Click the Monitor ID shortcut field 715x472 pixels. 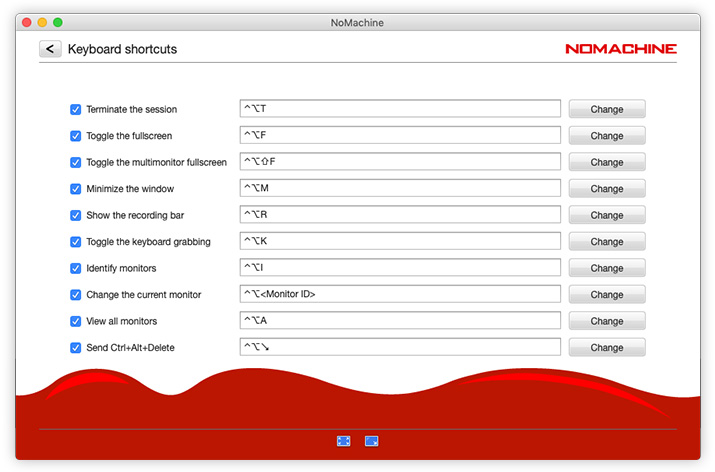400,295
